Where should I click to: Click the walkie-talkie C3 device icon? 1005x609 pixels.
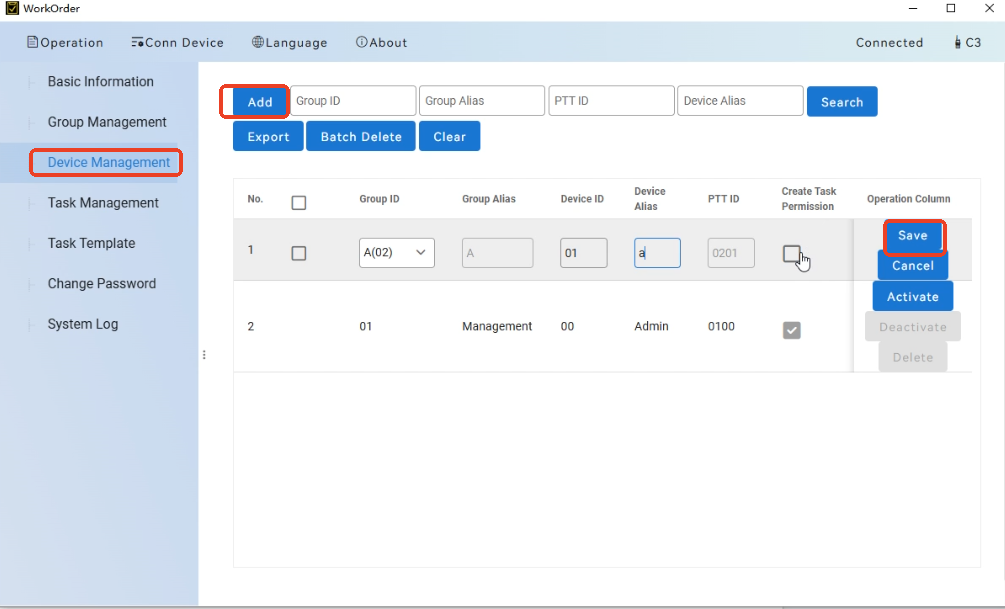click(x=958, y=43)
